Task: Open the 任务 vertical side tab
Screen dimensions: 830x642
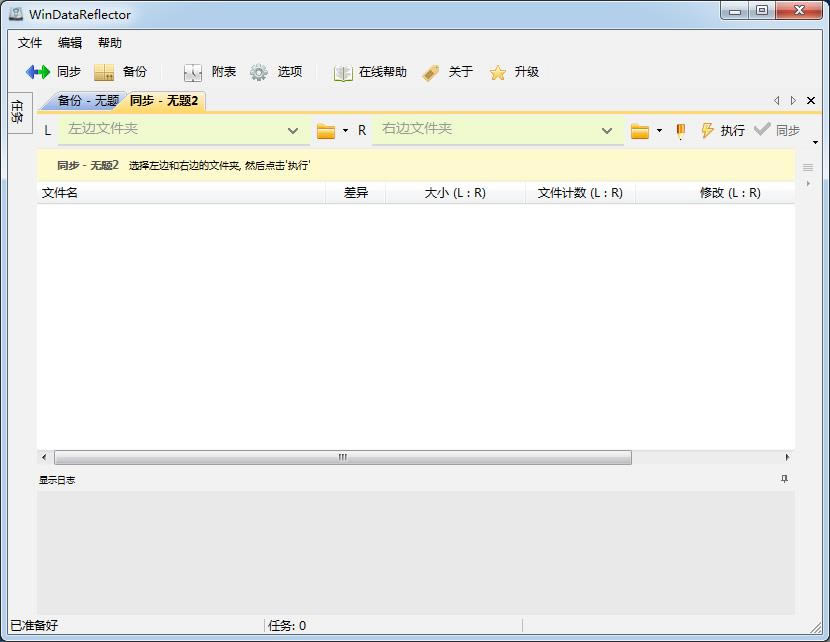Action: (x=18, y=112)
